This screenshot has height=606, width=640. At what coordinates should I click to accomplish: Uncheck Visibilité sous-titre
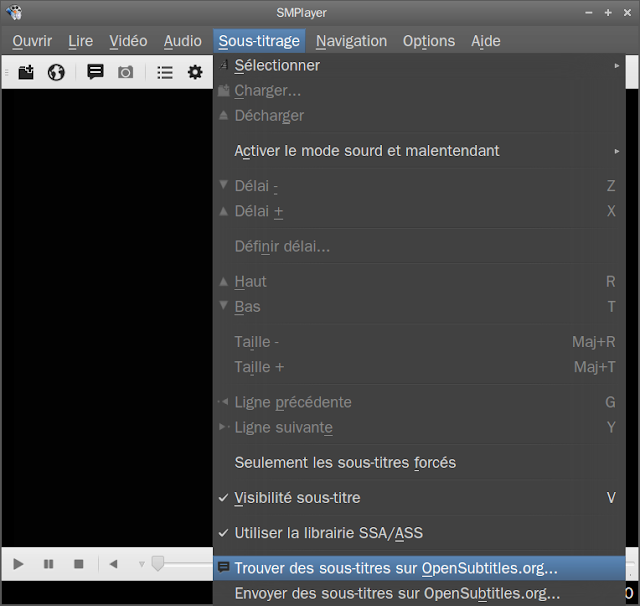419,498
